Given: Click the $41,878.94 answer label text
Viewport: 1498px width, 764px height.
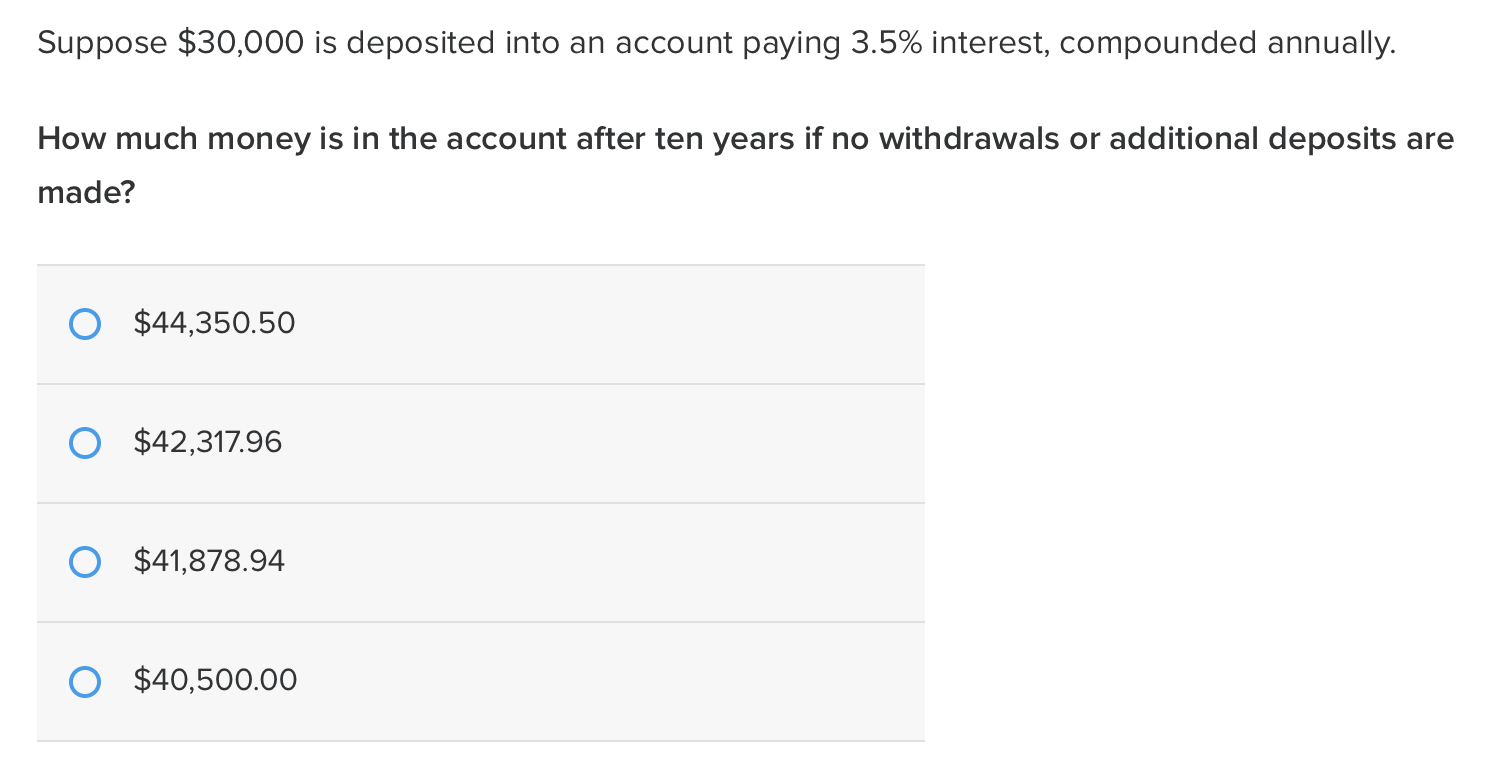Looking at the screenshot, I should [x=209, y=562].
